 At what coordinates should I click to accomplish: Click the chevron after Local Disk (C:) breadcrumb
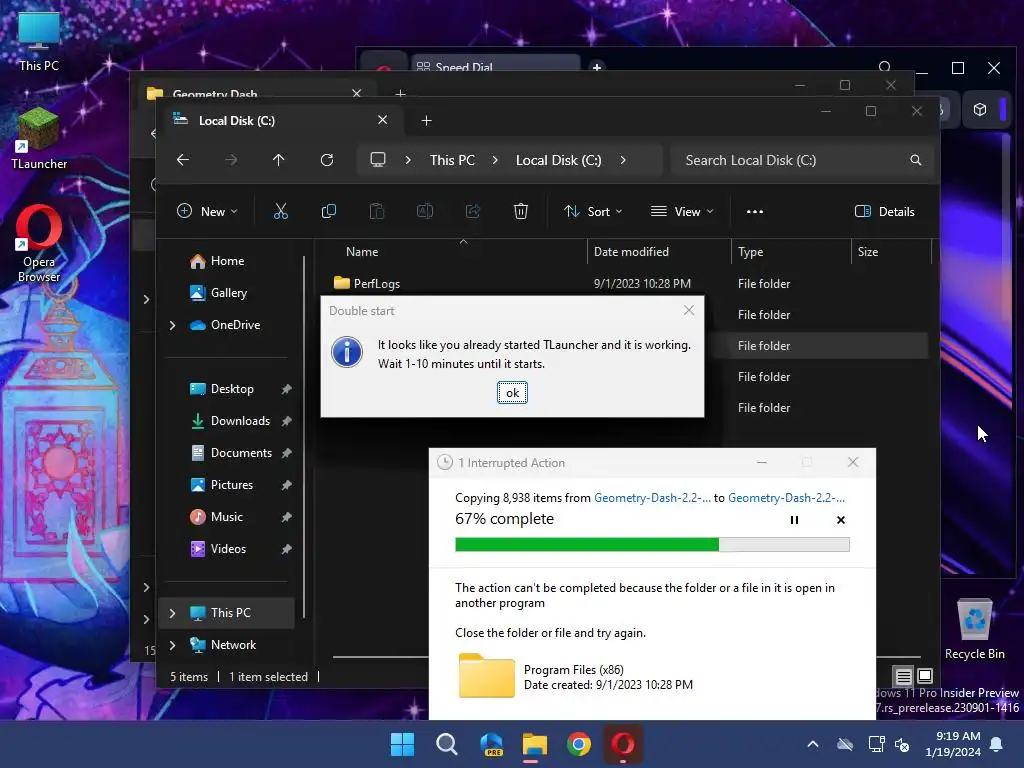(x=623, y=160)
